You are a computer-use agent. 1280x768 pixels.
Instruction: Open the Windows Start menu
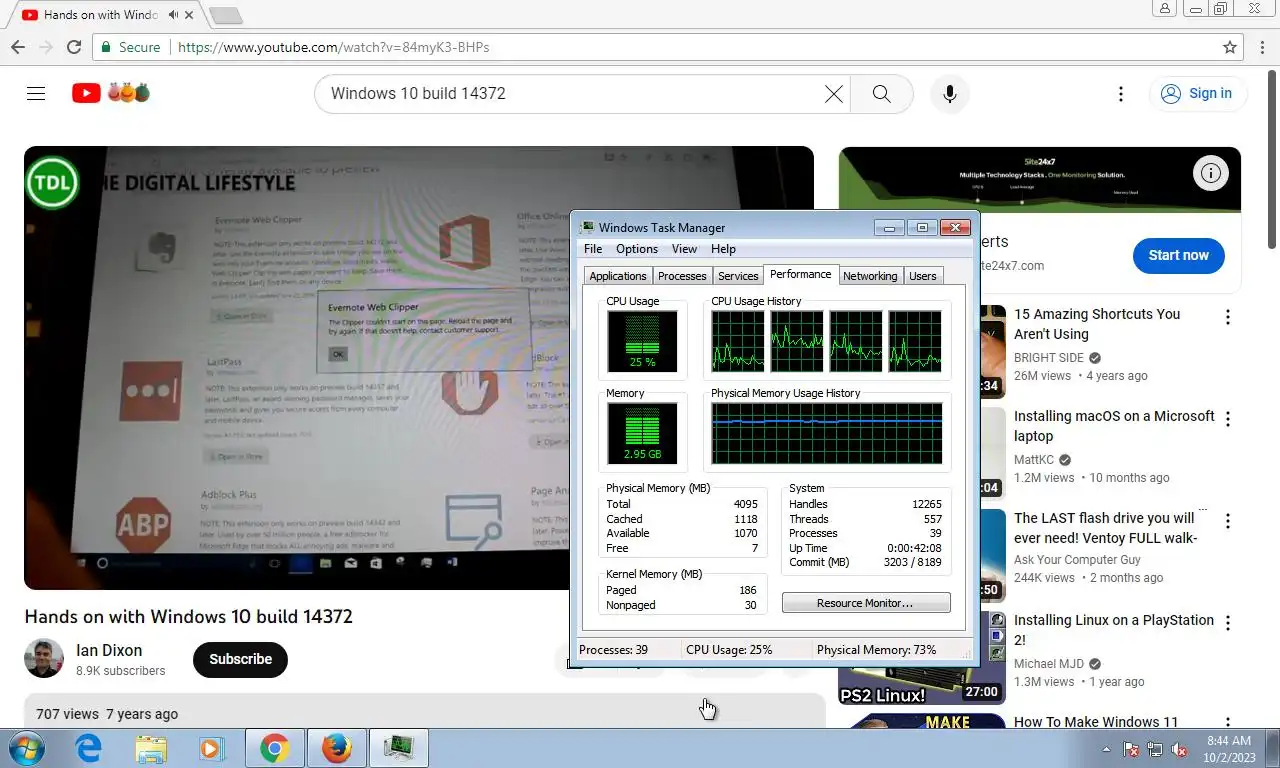coord(26,748)
